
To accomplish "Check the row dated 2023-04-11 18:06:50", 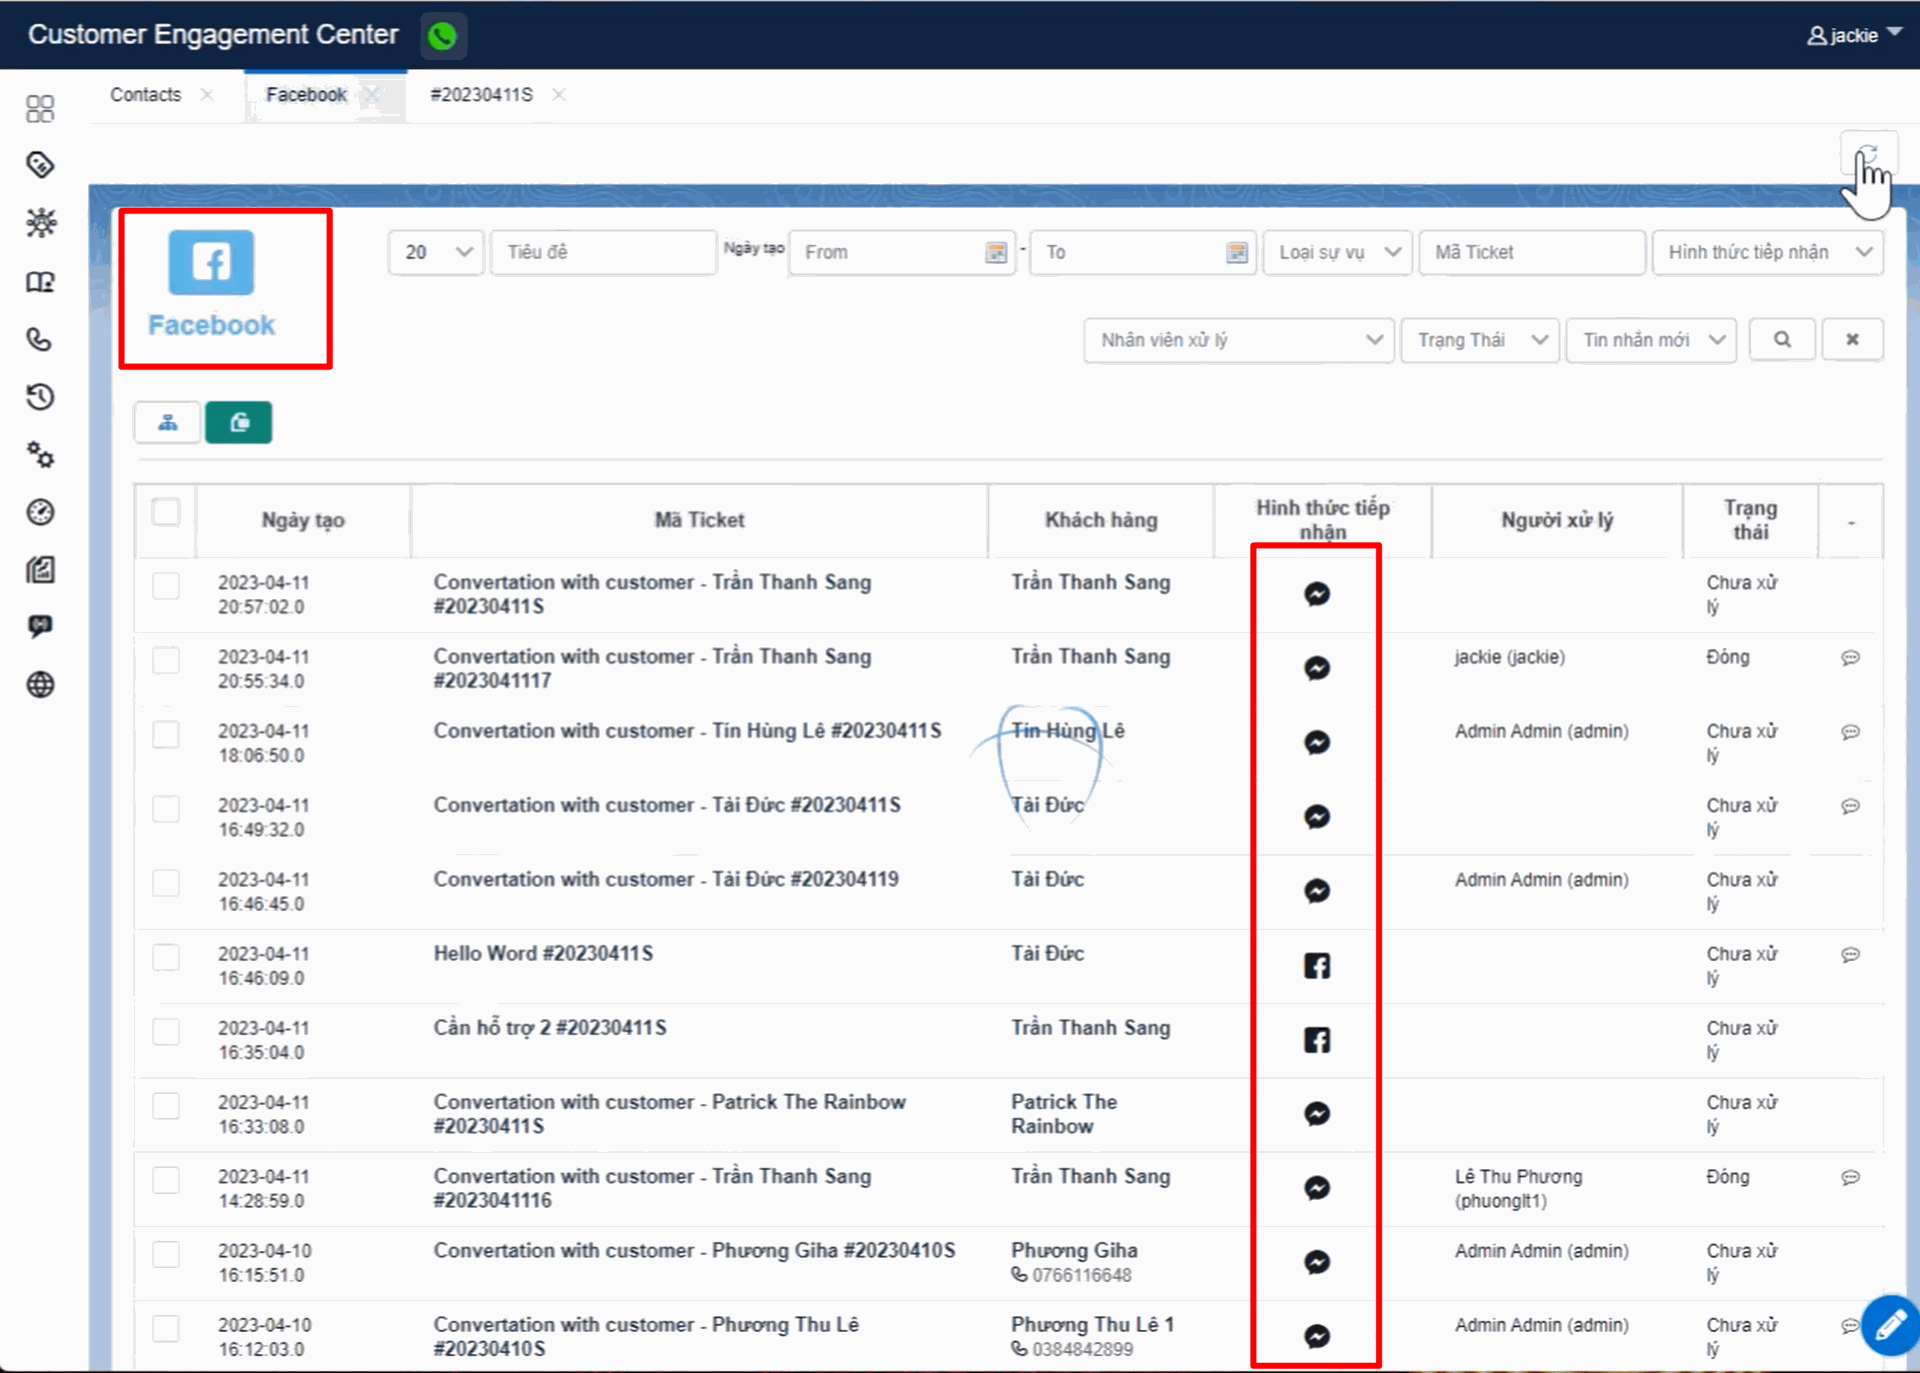I will tap(166, 734).
